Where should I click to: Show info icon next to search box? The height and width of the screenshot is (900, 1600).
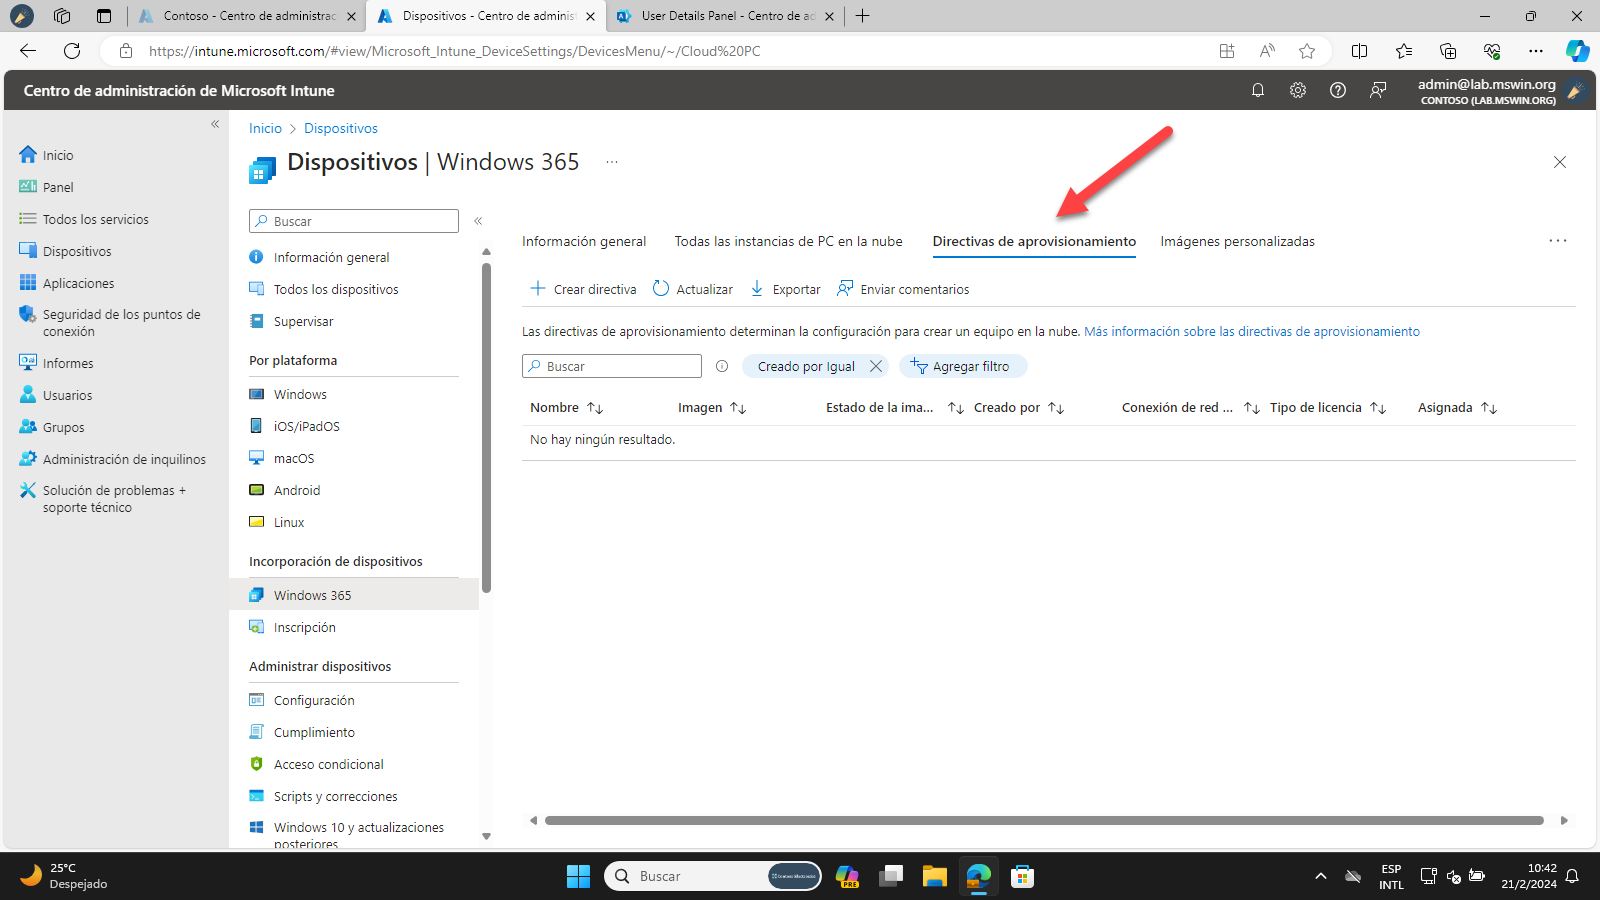[x=722, y=366]
